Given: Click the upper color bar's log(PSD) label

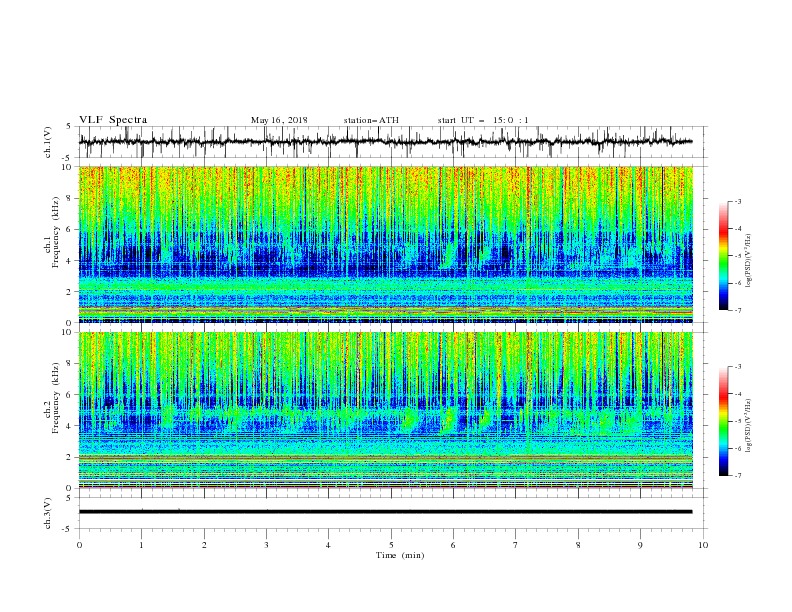Looking at the screenshot, I should click(x=749, y=261).
